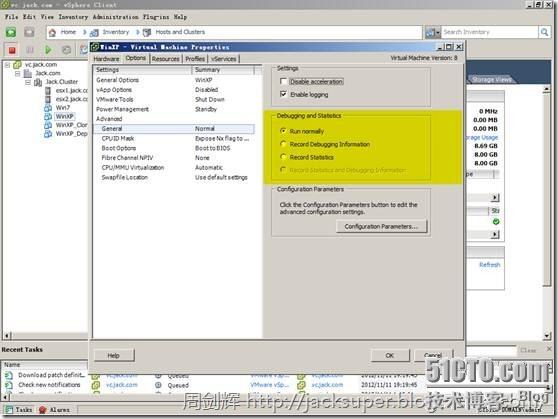
Task: Click Home breadcrumb dropdown arrow
Action: tap(85, 32)
